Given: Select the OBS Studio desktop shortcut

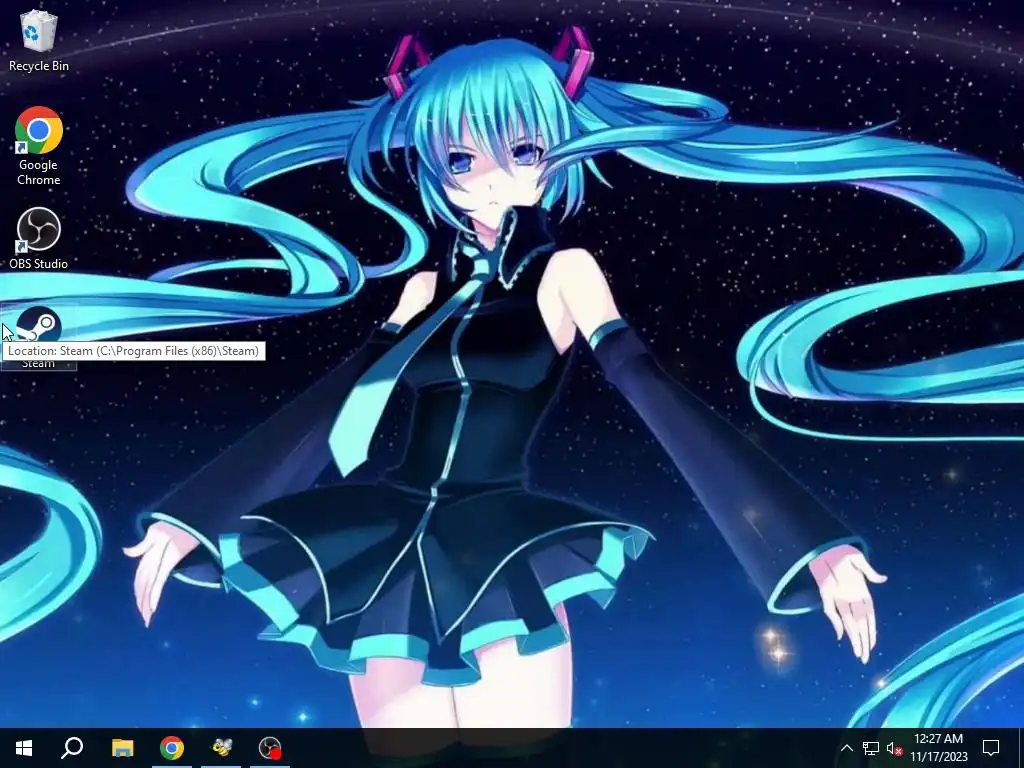Looking at the screenshot, I should pos(39,231).
